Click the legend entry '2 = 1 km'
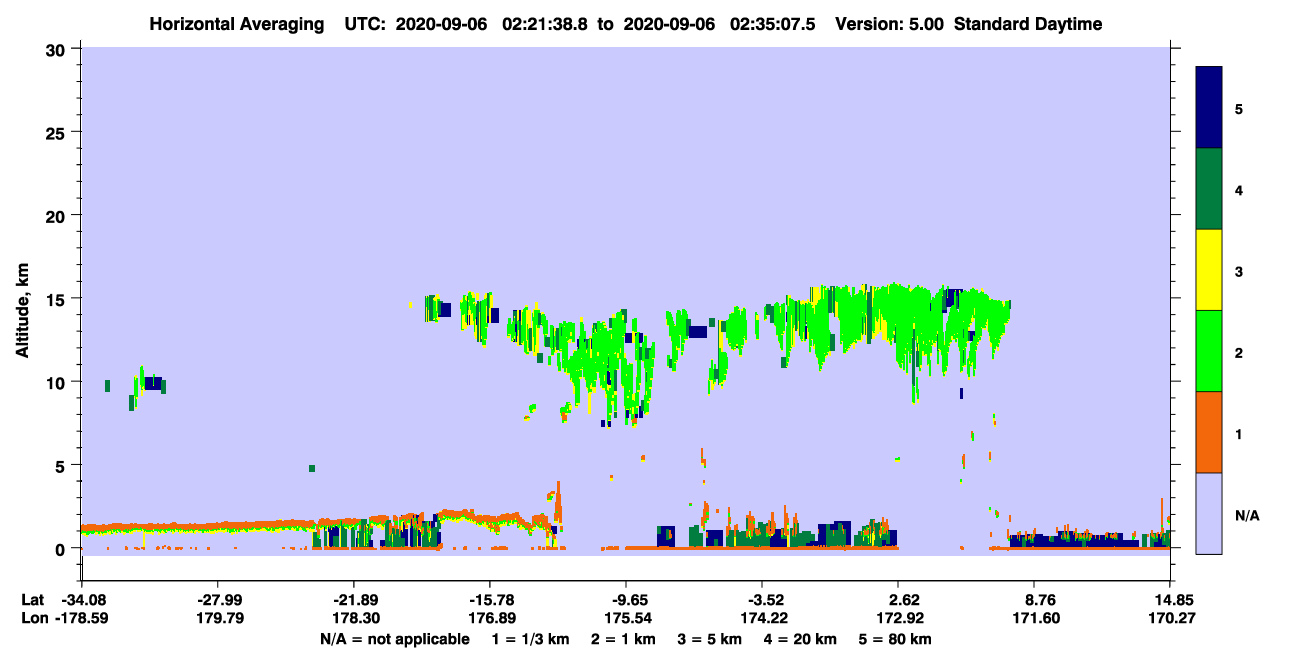The width and height of the screenshot is (1300, 667). coord(623,639)
